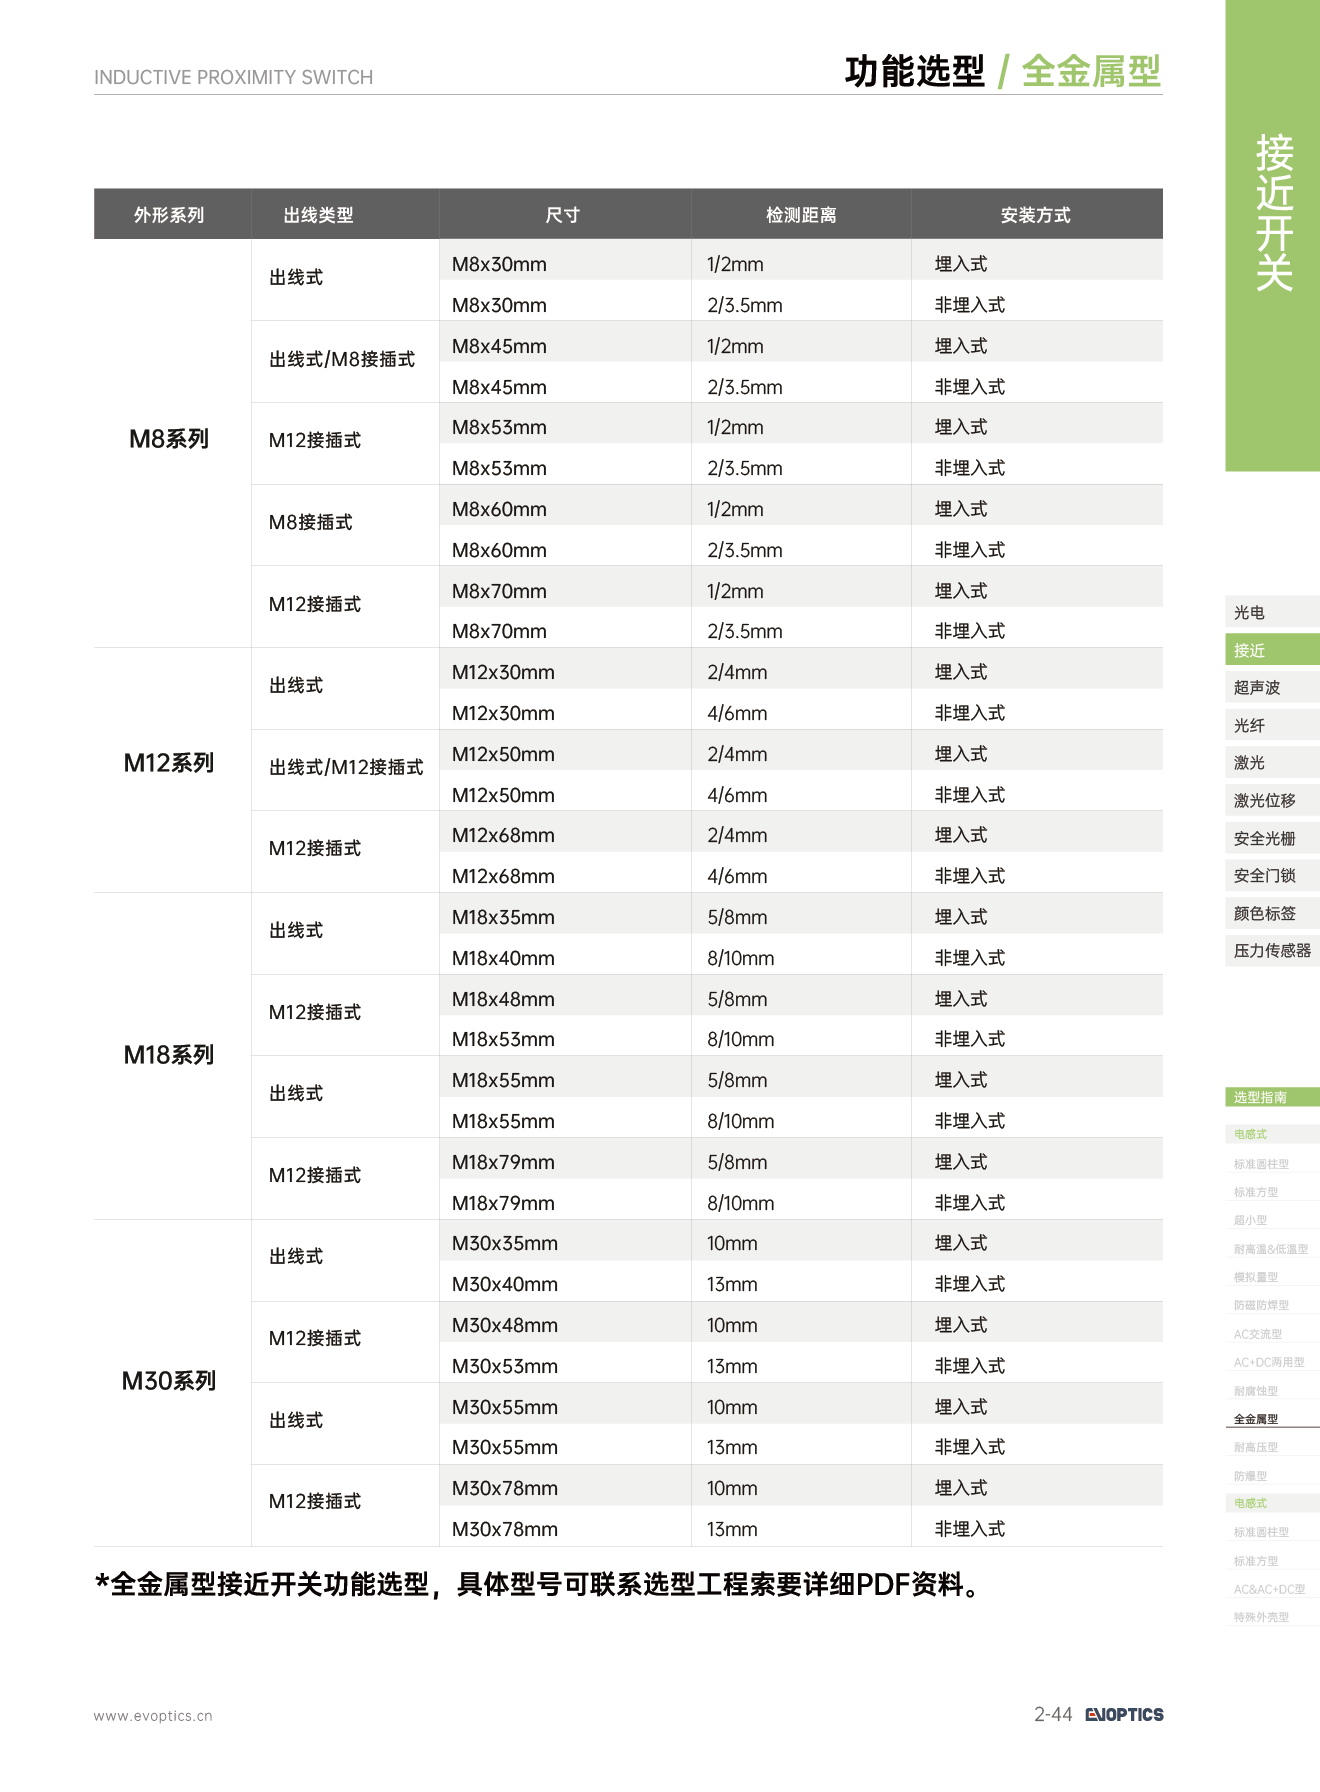Click the page number 2-44

tap(1053, 1714)
